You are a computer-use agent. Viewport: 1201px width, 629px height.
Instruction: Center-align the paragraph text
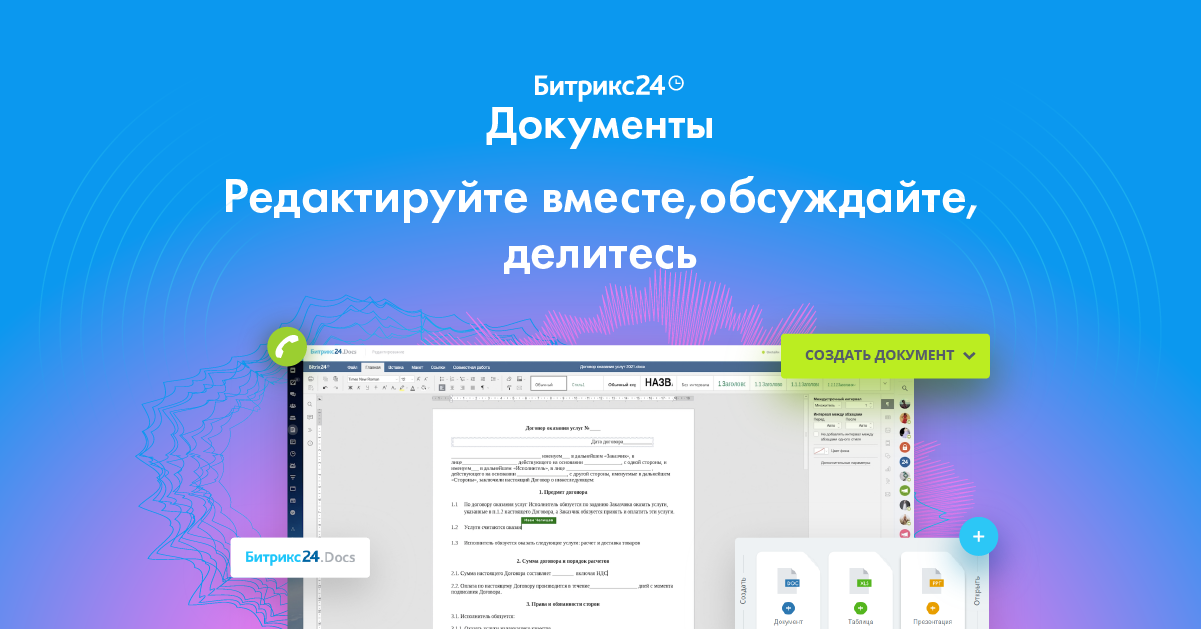pyautogui.click(x=452, y=388)
